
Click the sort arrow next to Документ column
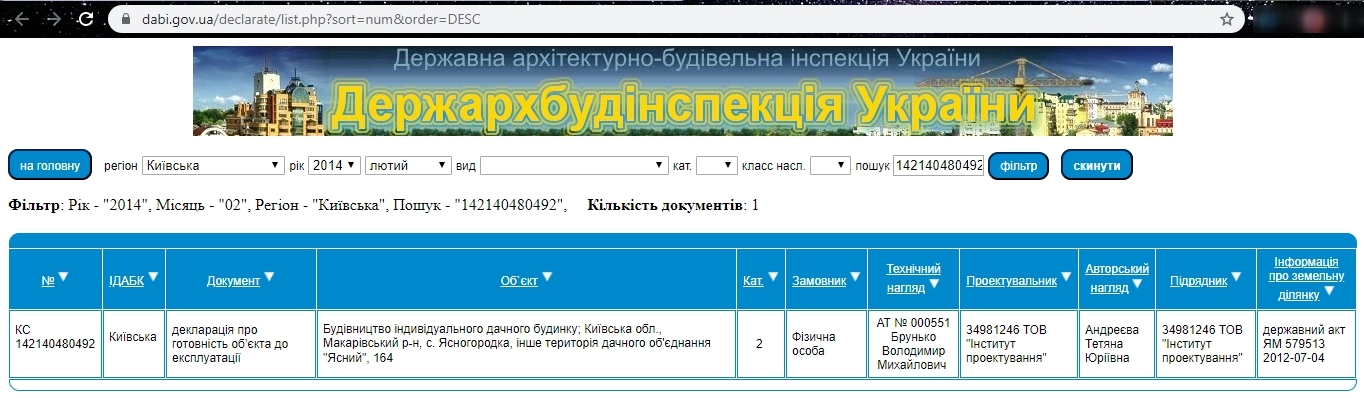pos(270,278)
